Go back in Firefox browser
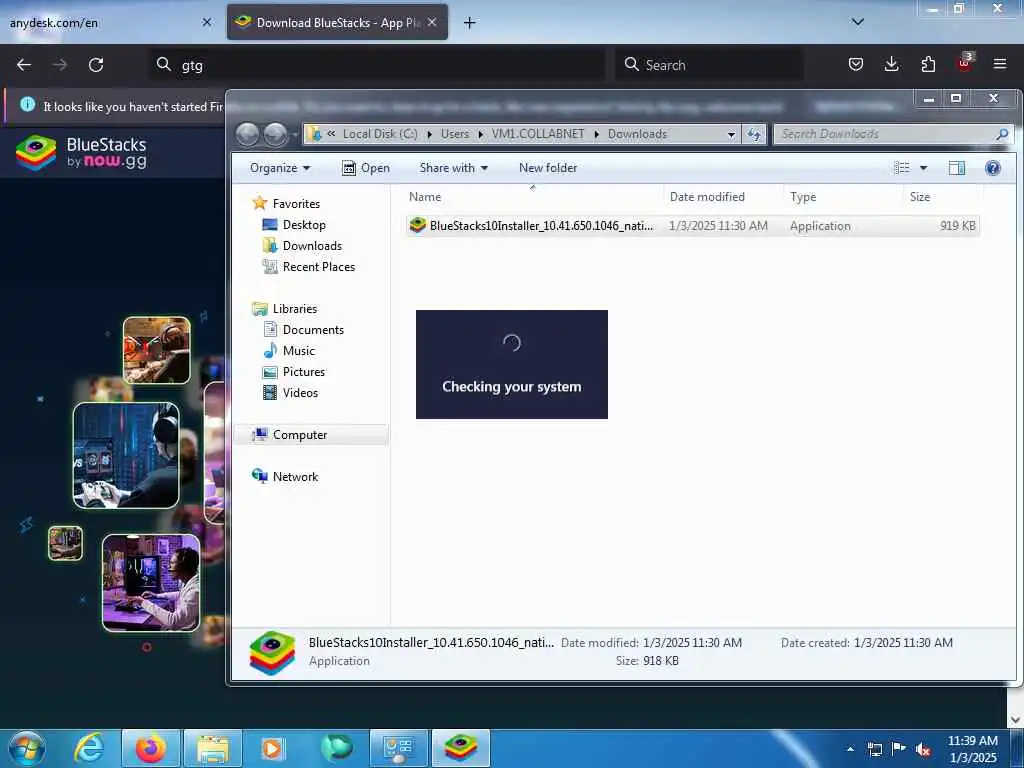The height and width of the screenshot is (768, 1024). pyautogui.click(x=24, y=65)
